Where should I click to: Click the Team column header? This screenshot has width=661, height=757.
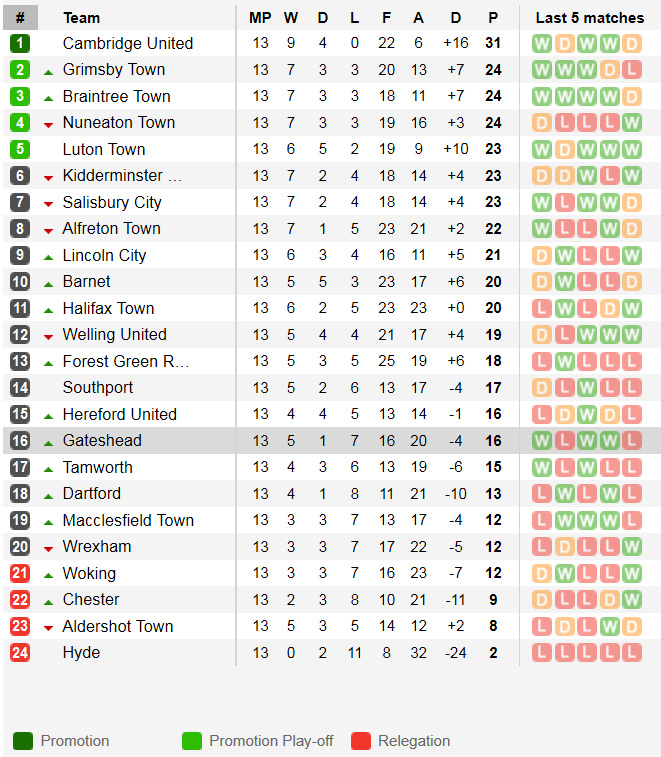pyautogui.click(x=81, y=17)
